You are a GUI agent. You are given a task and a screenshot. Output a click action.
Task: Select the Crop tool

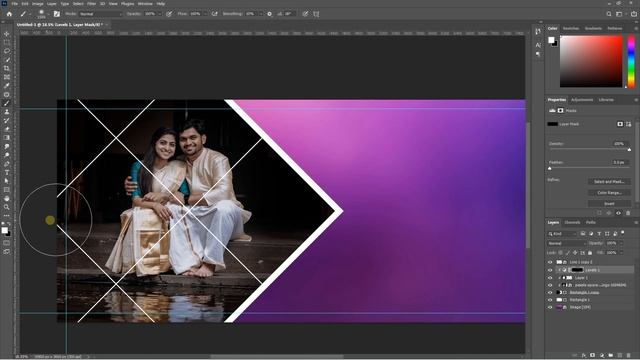(x=7, y=68)
